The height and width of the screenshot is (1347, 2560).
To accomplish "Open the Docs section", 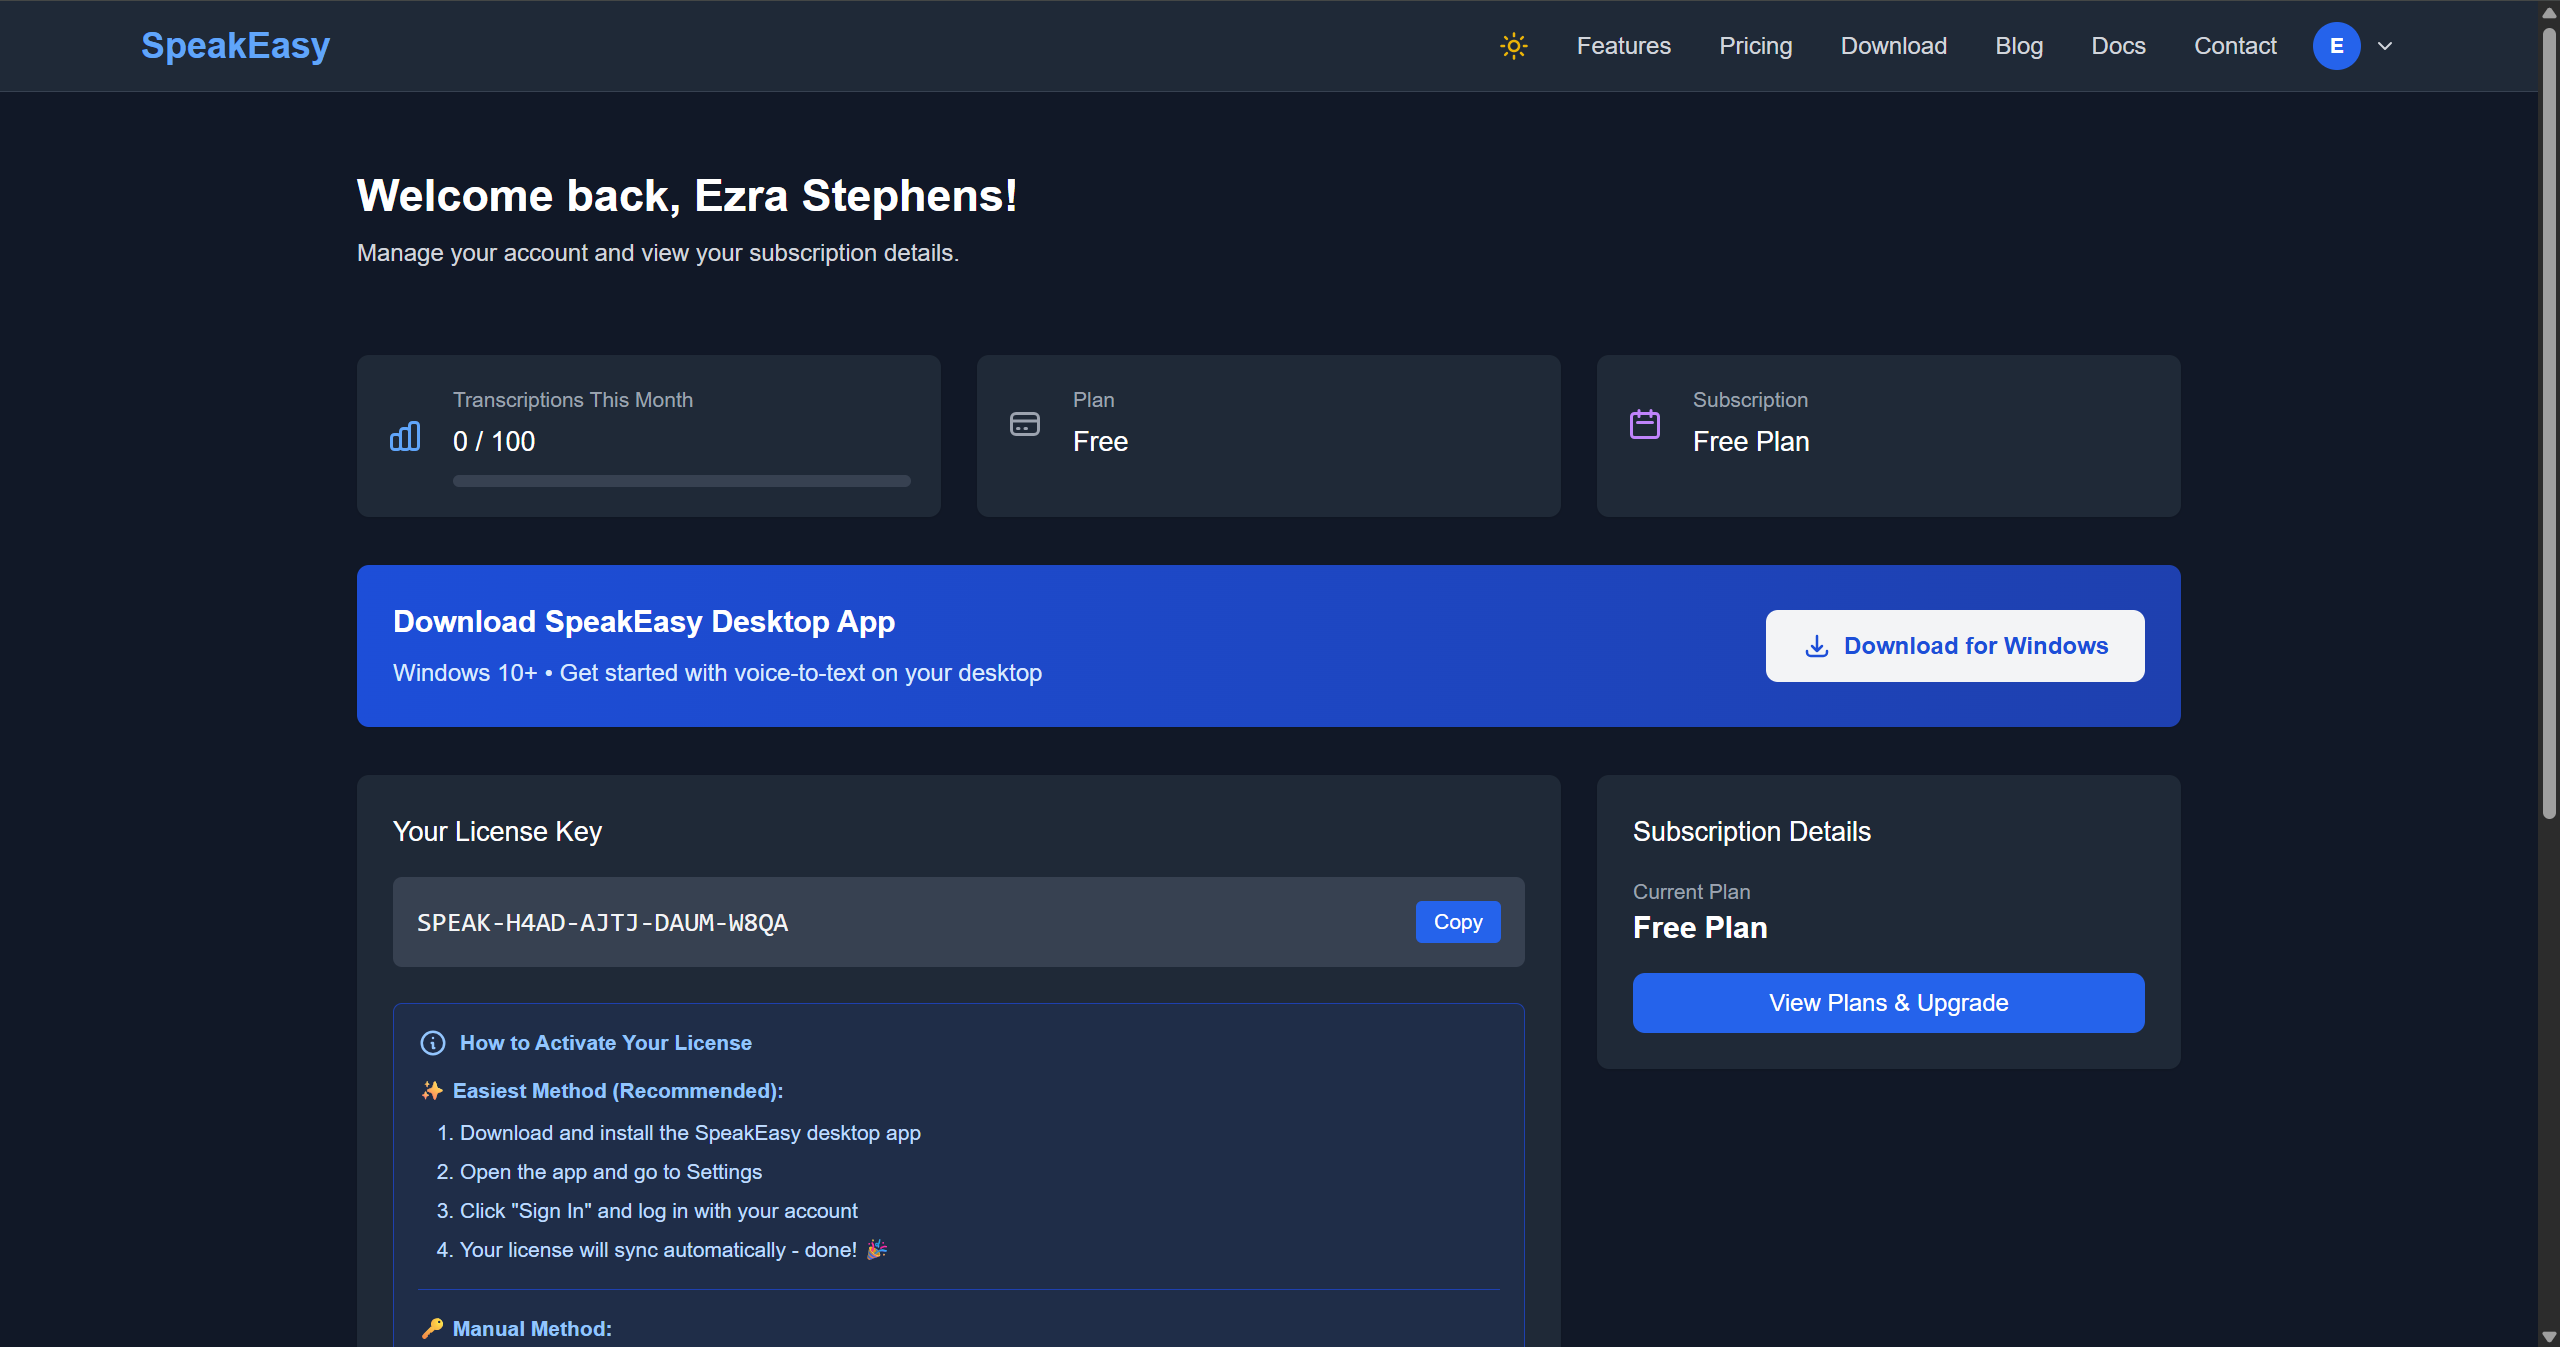I will click(x=2118, y=45).
